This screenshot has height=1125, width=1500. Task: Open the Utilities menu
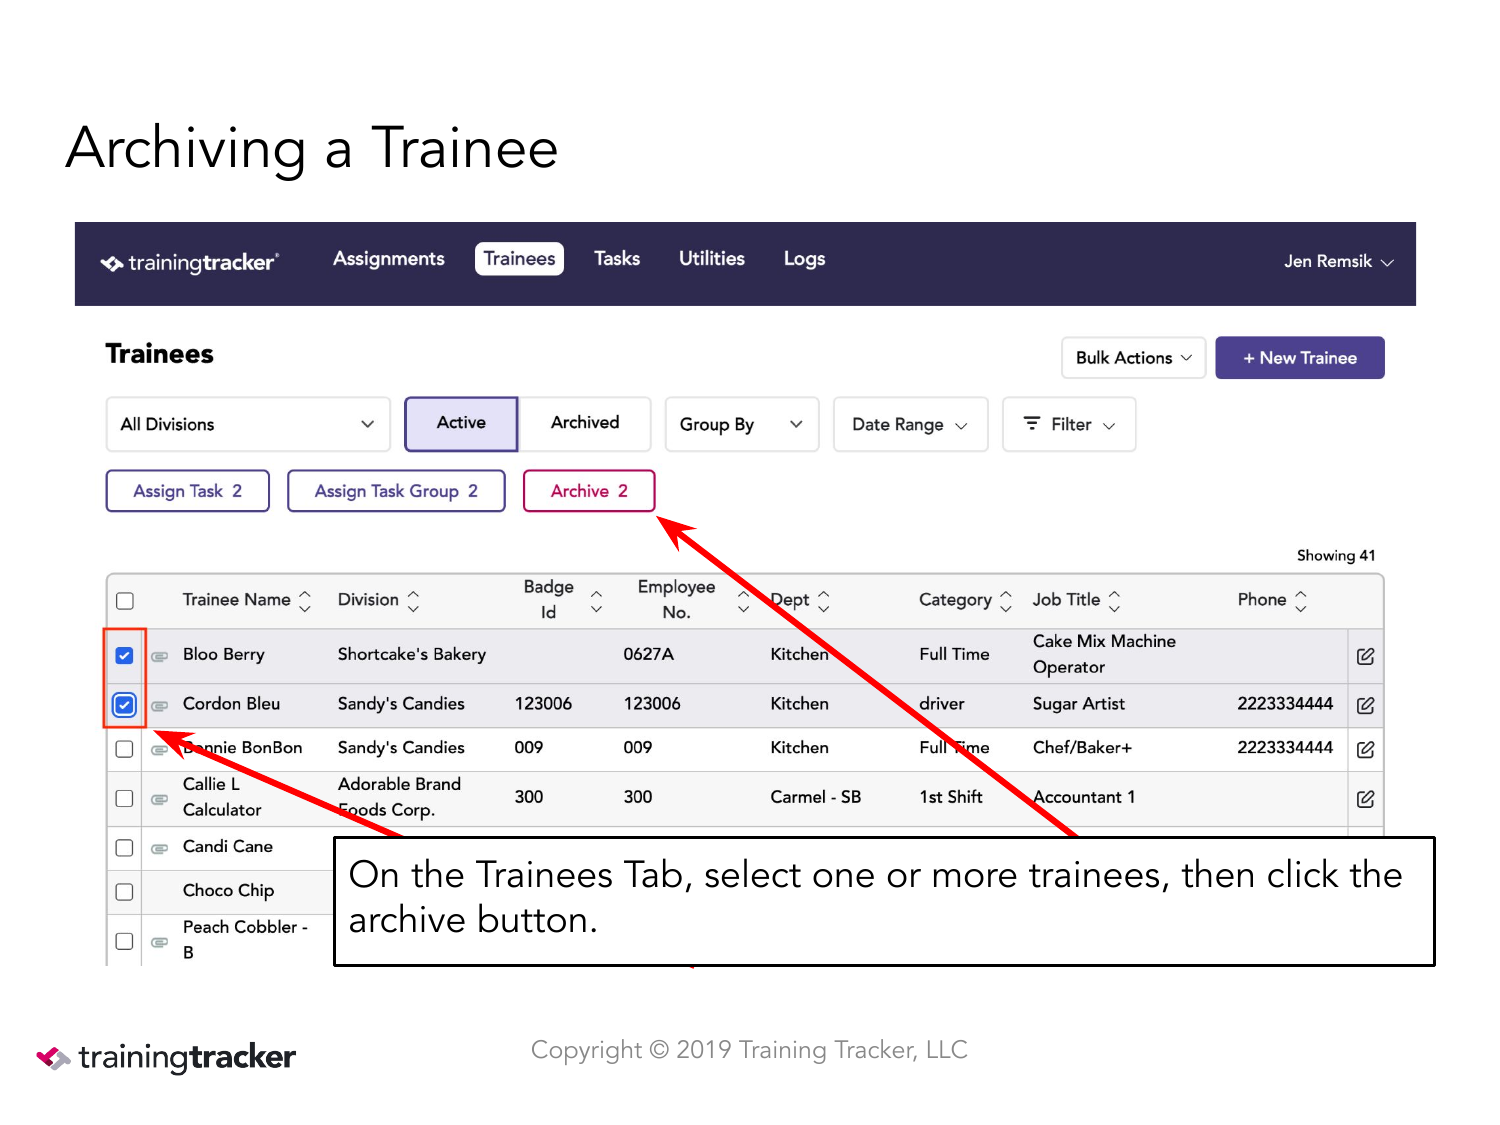point(712,259)
